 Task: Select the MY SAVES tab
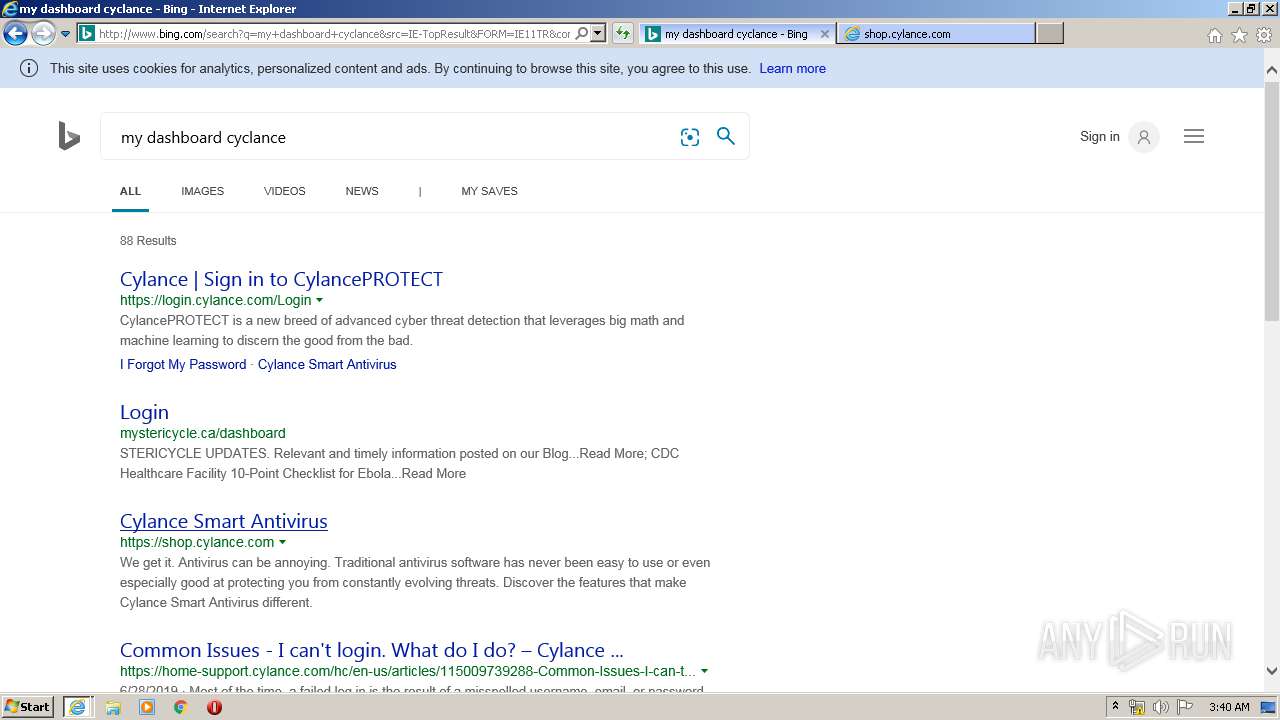pos(489,191)
